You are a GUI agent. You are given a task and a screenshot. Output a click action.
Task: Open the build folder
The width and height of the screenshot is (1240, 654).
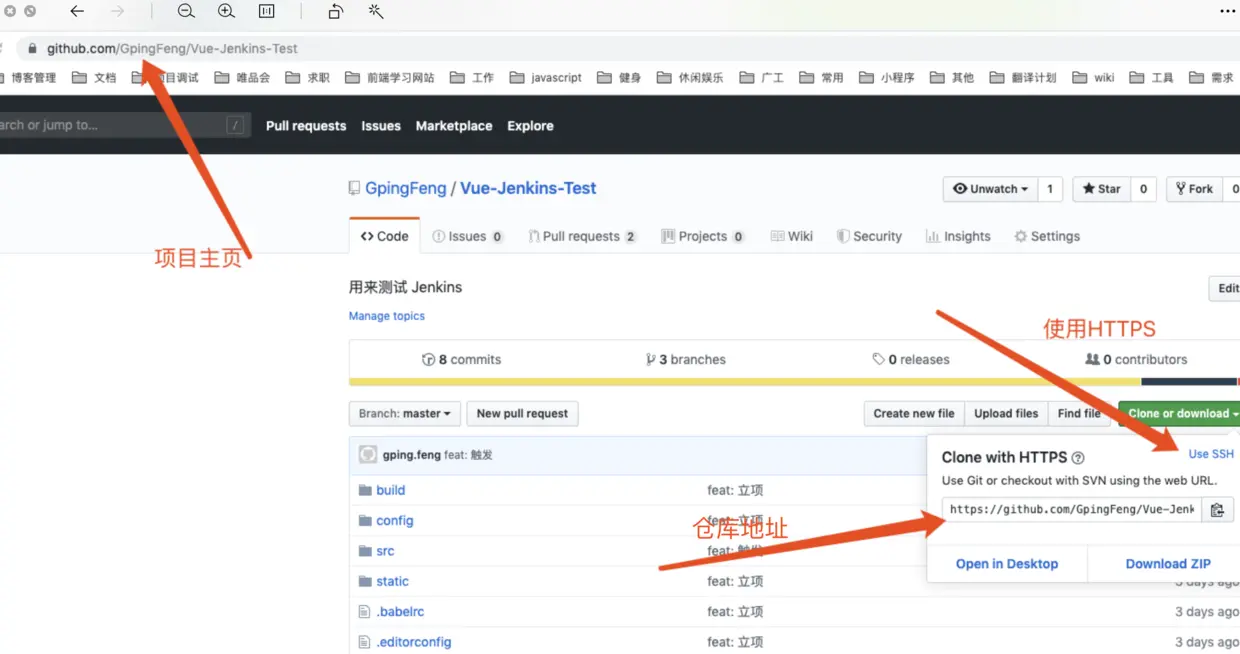click(390, 490)
